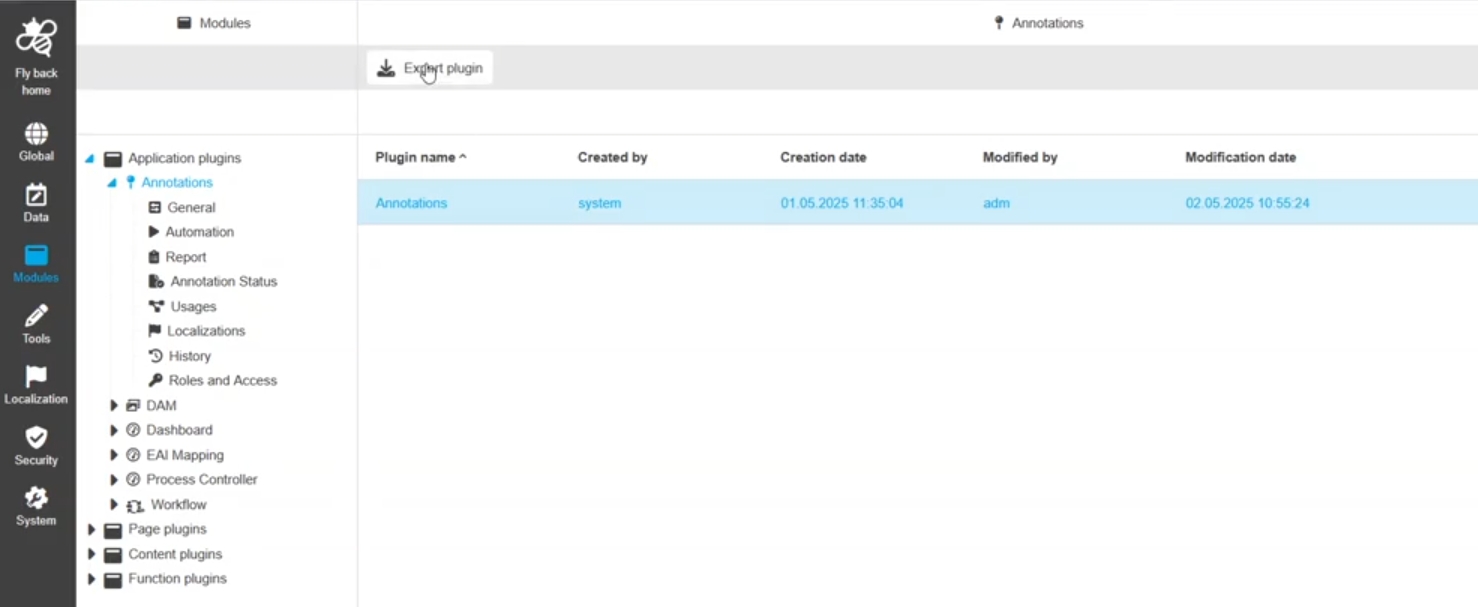Expand the DAM tree node
The height and width of the screenshot is (607, 1478).
tap(114, 405)
